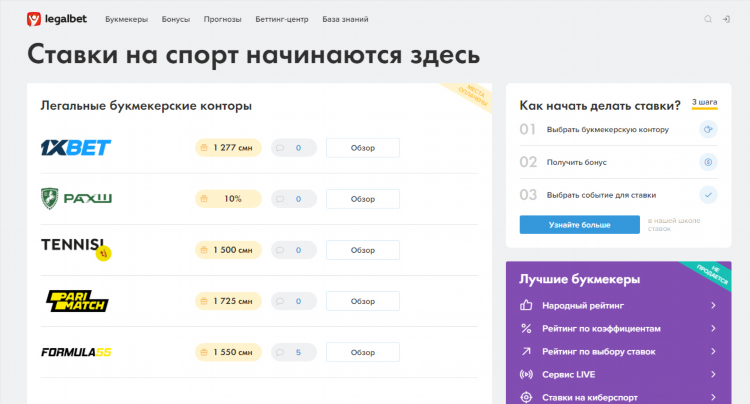Open the Букмекеры menu
The height and width of the screenshot is (404, 750).
click(126, 19)
